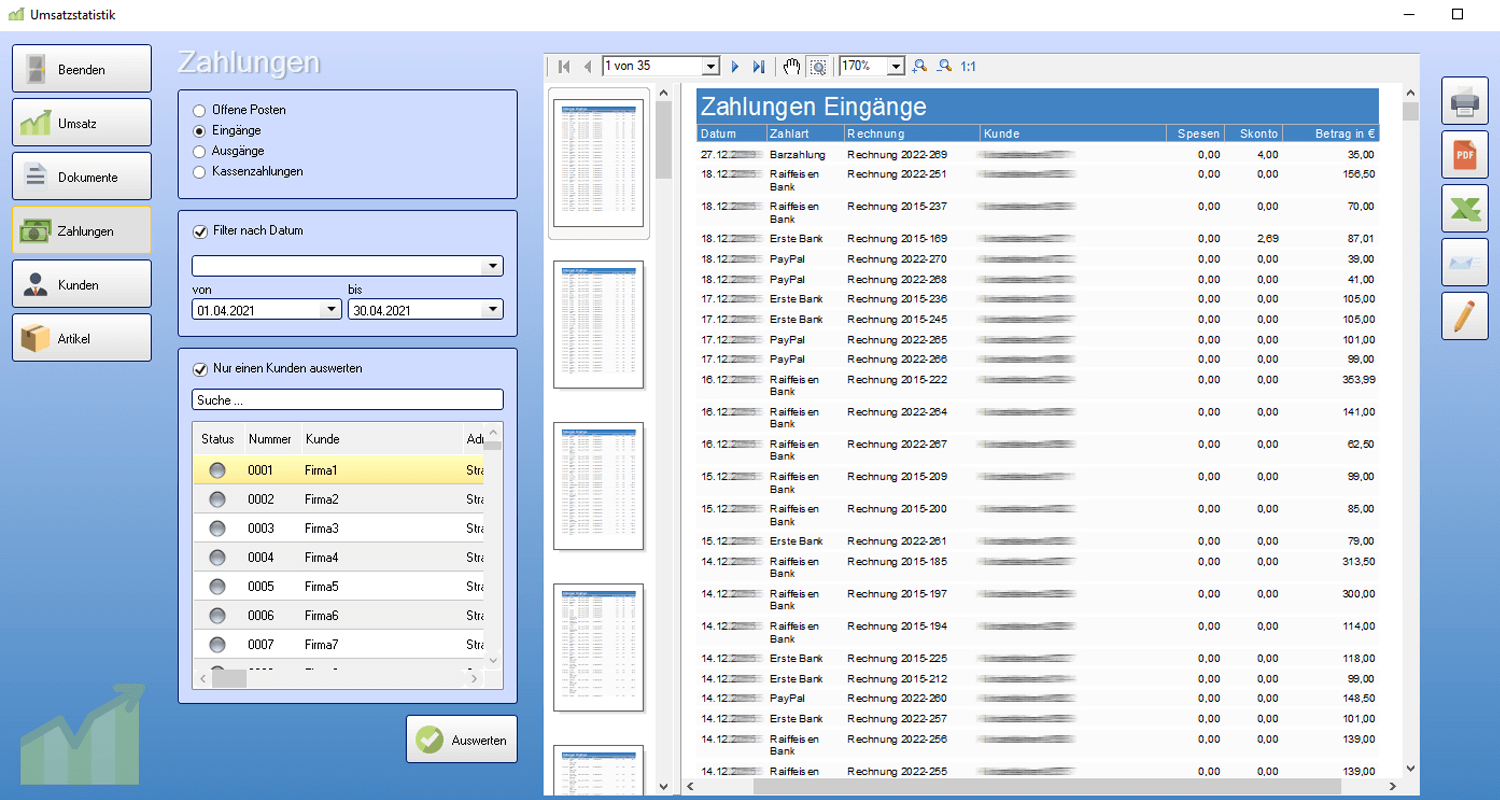Toggle Nur einen Kunden auswerten checkbox

(199, 368)
